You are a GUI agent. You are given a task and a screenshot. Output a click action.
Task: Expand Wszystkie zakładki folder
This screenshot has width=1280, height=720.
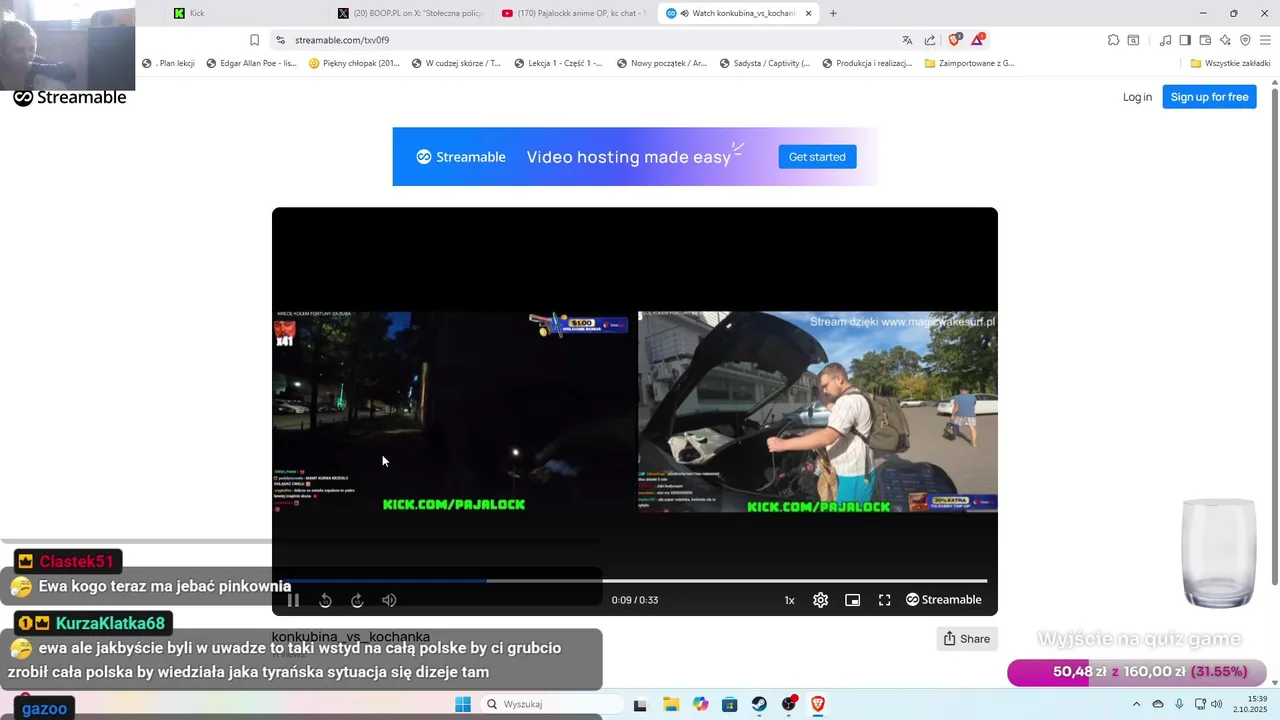click(x=1231, y=63)
